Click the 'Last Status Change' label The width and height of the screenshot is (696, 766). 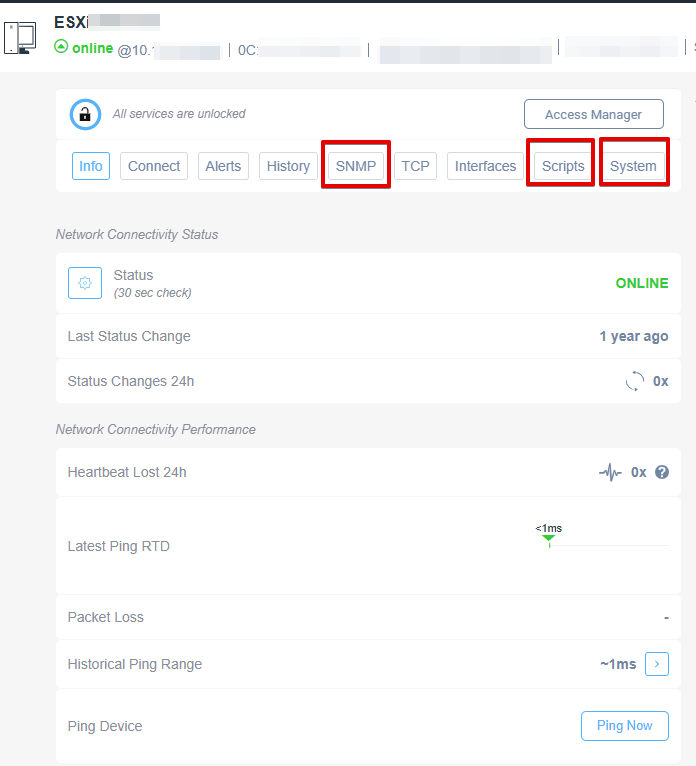coord(129,337)
